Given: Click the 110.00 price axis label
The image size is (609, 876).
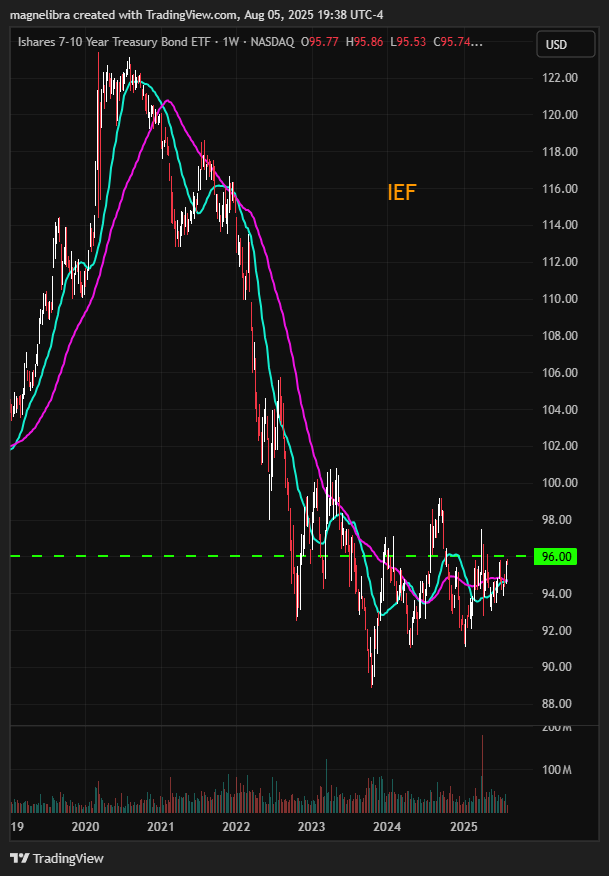Looking at the screenshot, I should tap(560, 298).
